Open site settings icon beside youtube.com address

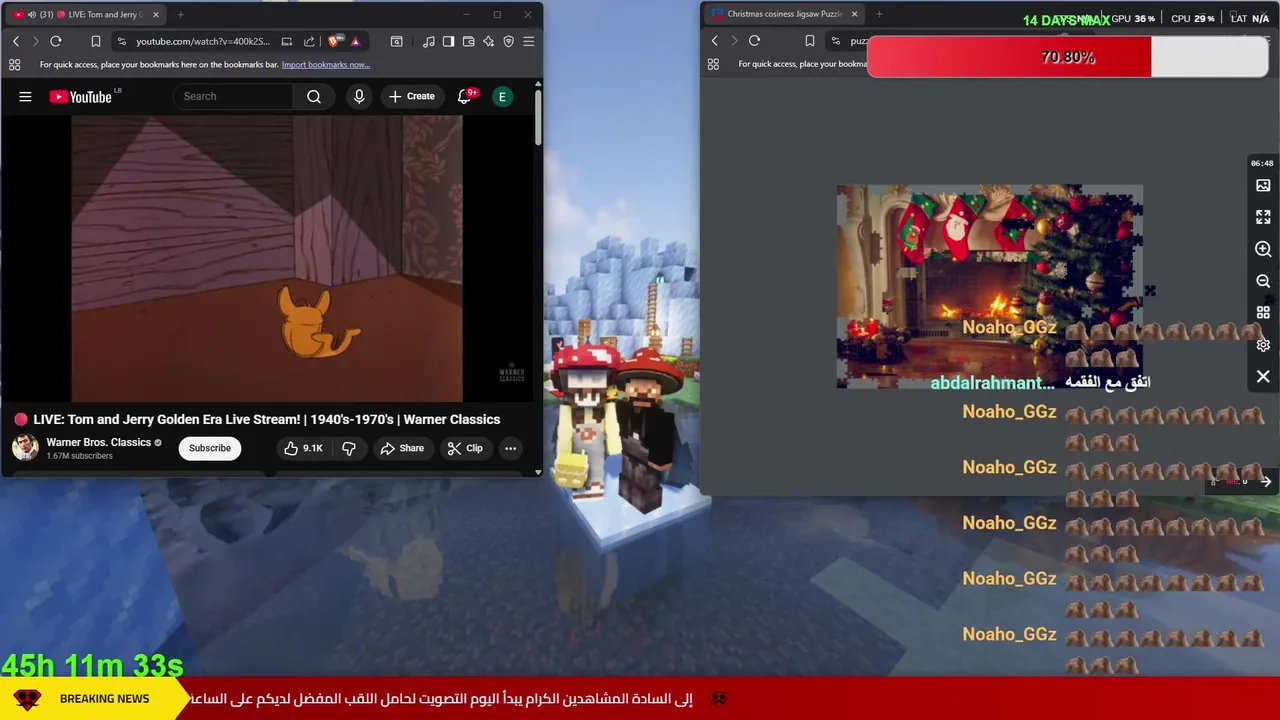(x=121, y=41)
